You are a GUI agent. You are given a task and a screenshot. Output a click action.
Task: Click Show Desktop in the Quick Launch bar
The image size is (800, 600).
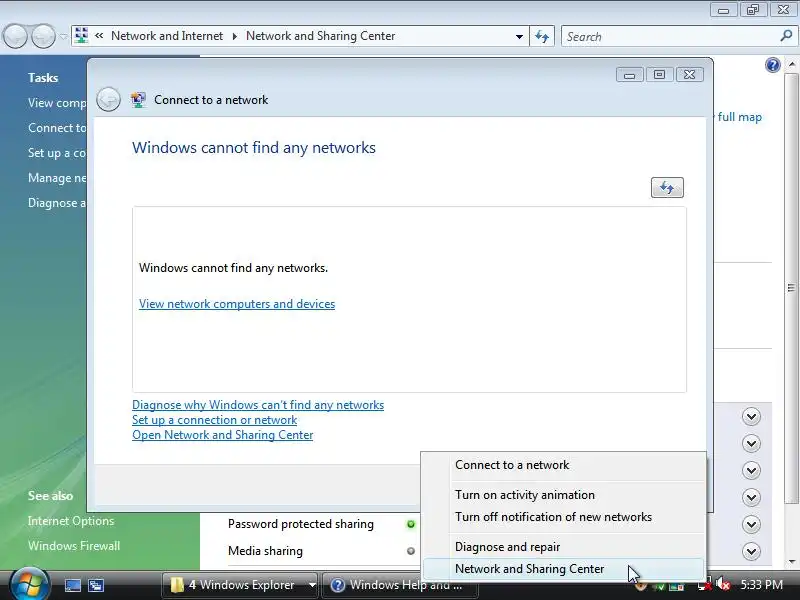tap(72, 585)
